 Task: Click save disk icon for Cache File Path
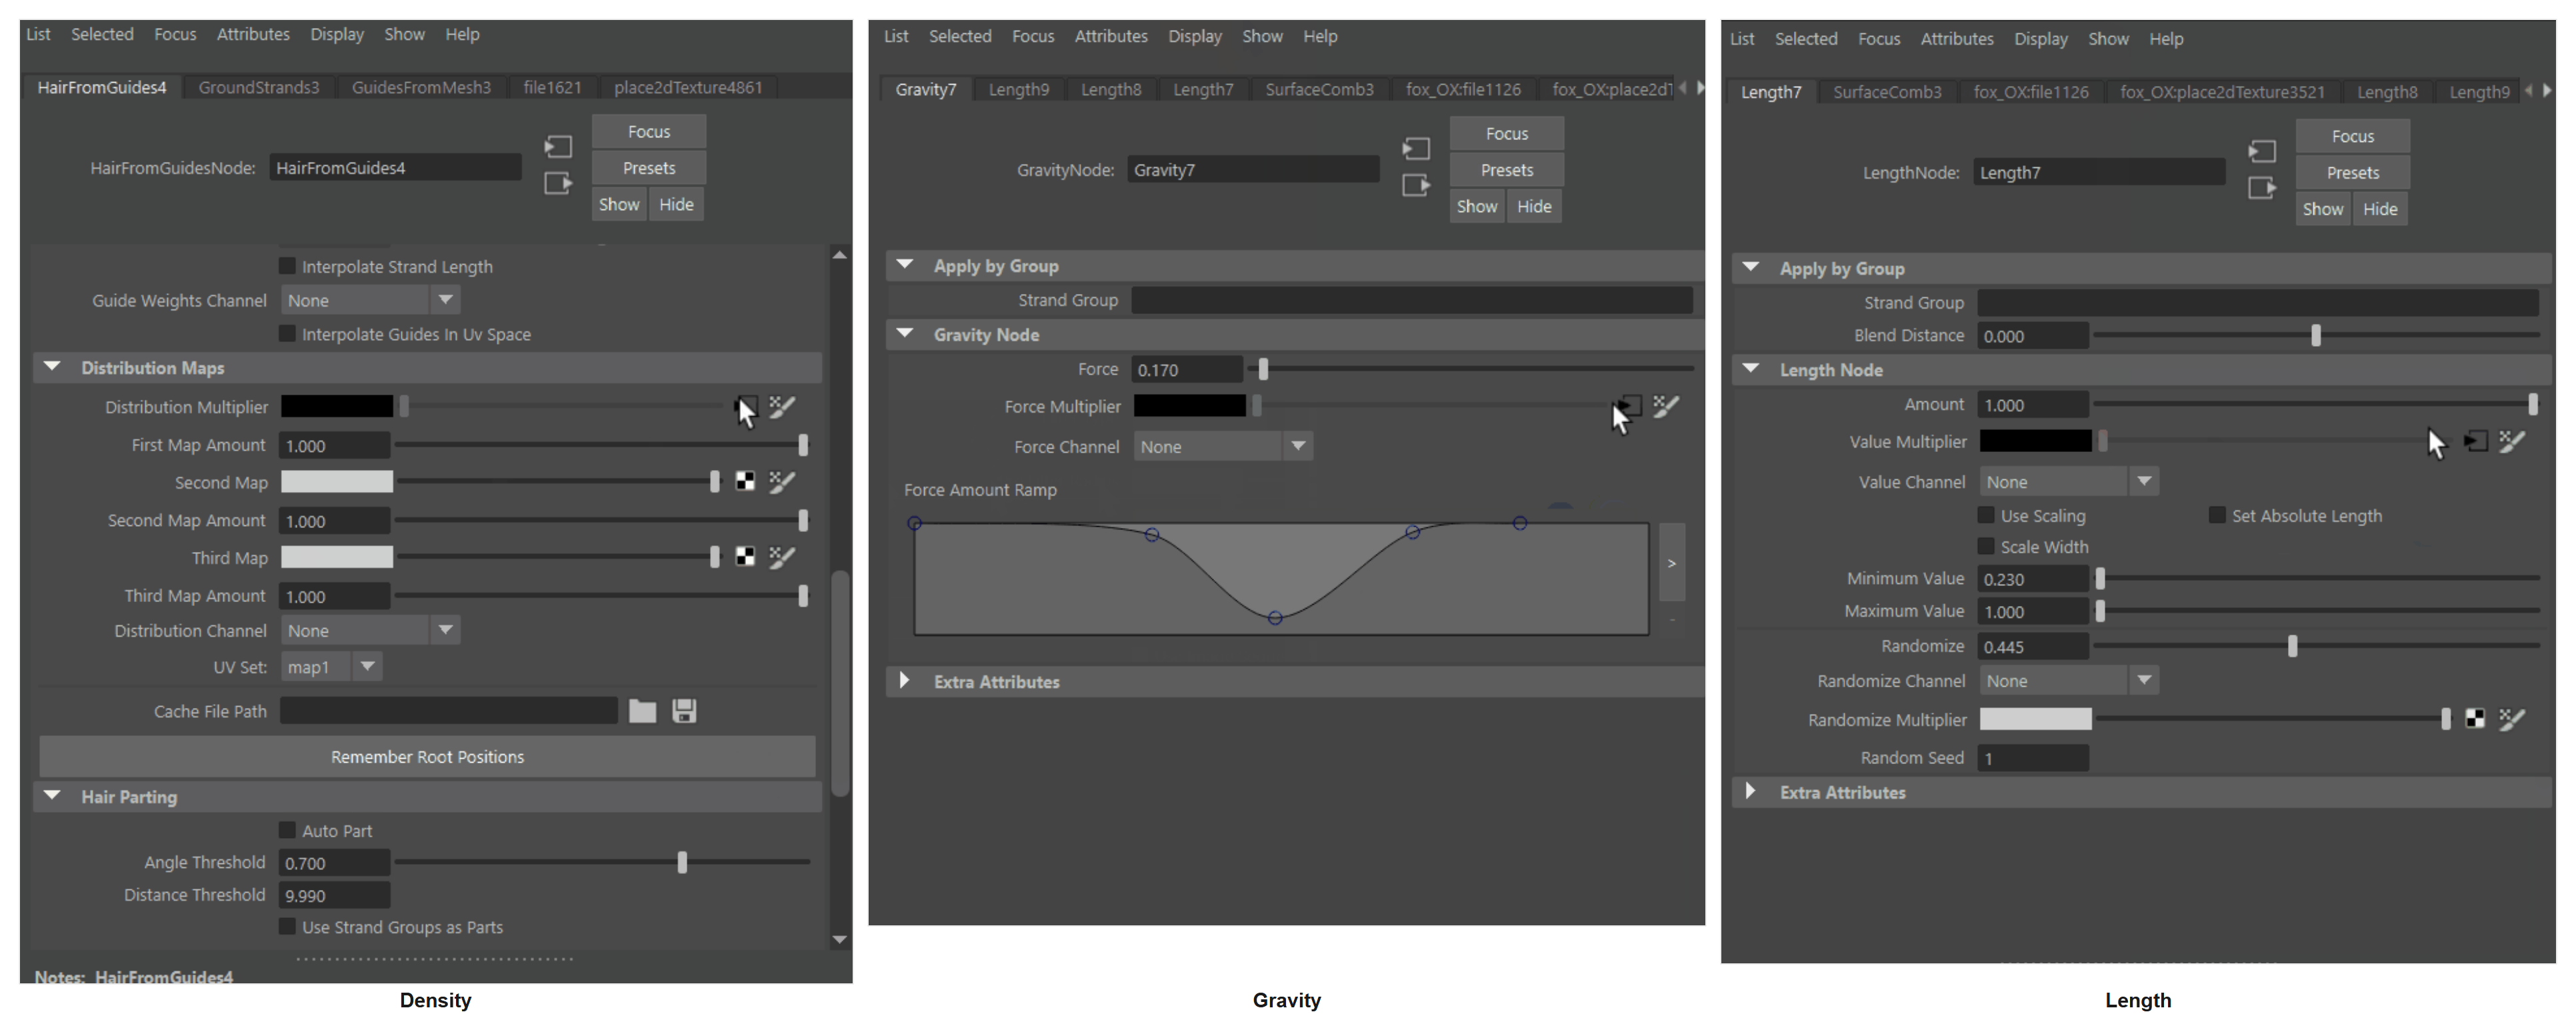[684, 711]
